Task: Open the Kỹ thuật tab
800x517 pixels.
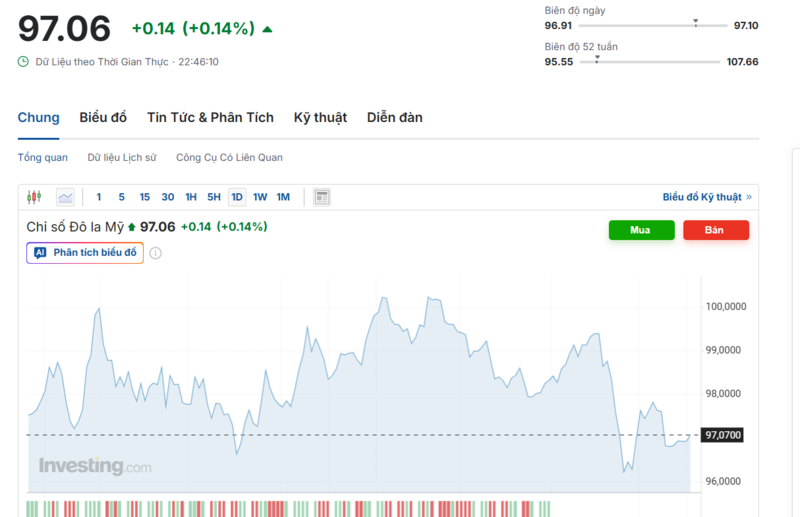Action: 320,118
